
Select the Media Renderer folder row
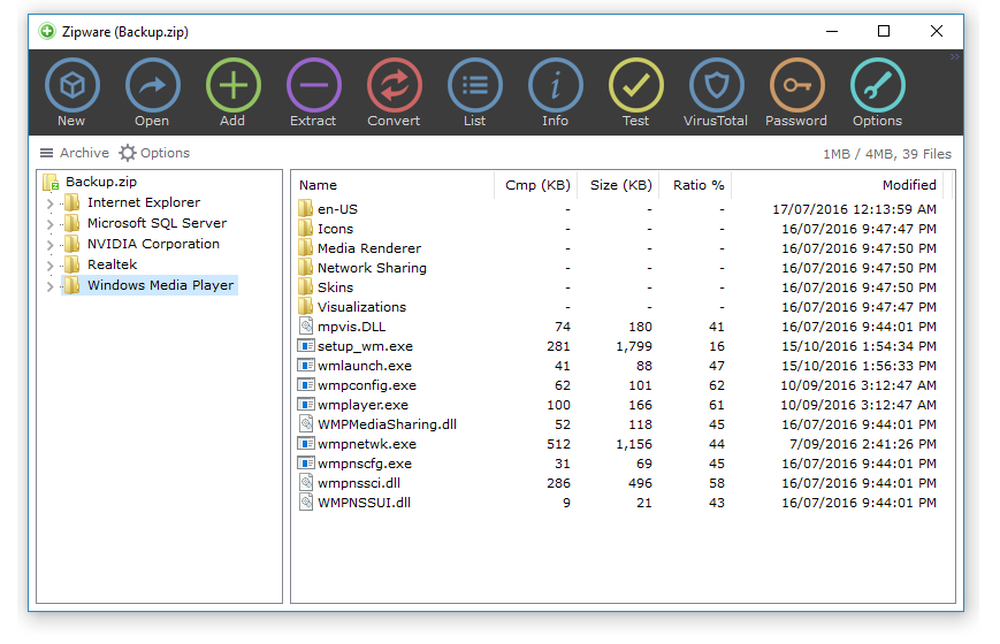(618, 249)
